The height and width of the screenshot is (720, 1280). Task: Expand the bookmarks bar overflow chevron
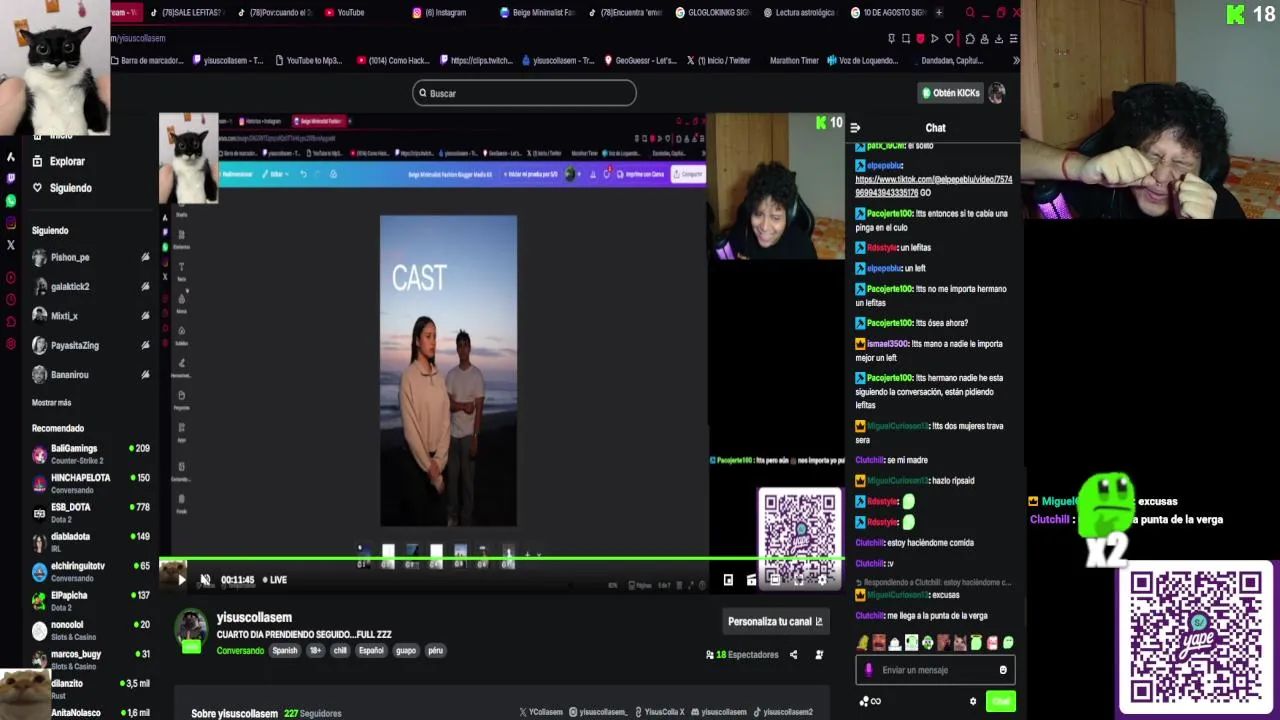click(x=1016, y=61)
